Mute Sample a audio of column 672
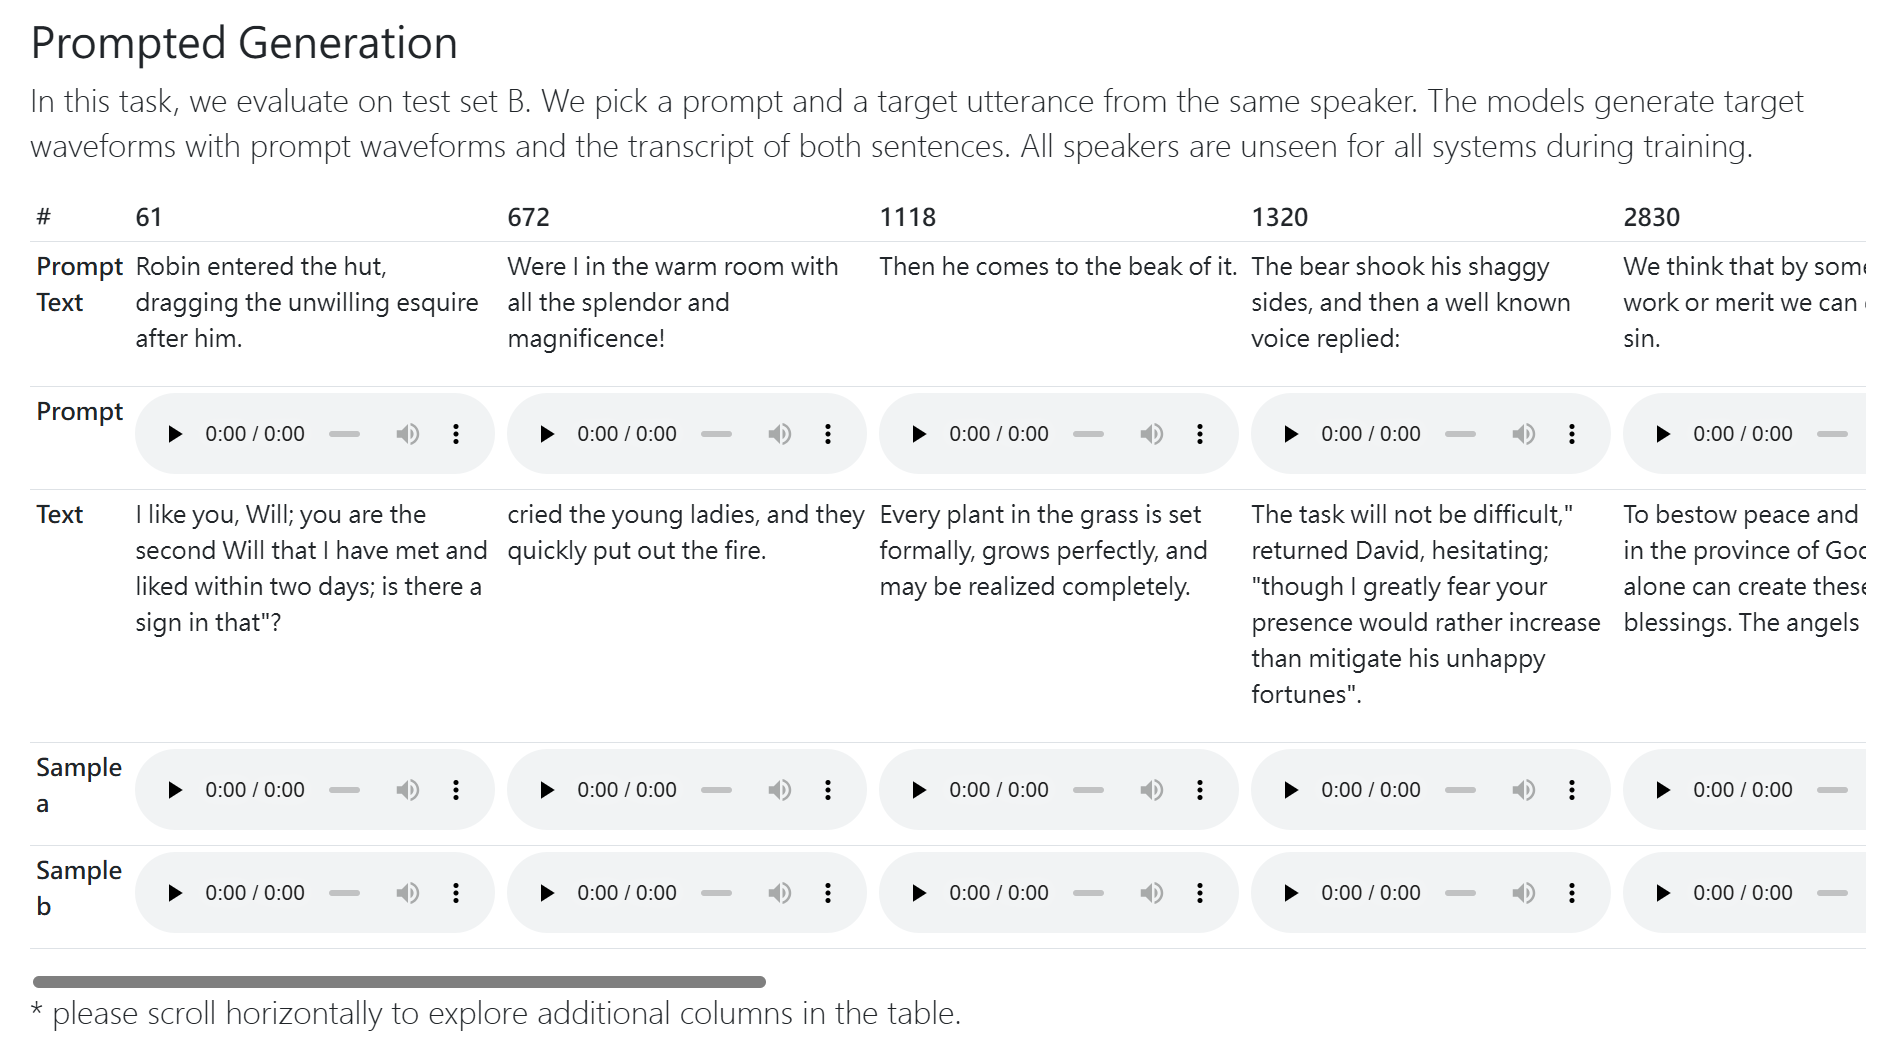Image resolution: width=1887 pixels, height=1057 pixels. click(x=779, y=790)
